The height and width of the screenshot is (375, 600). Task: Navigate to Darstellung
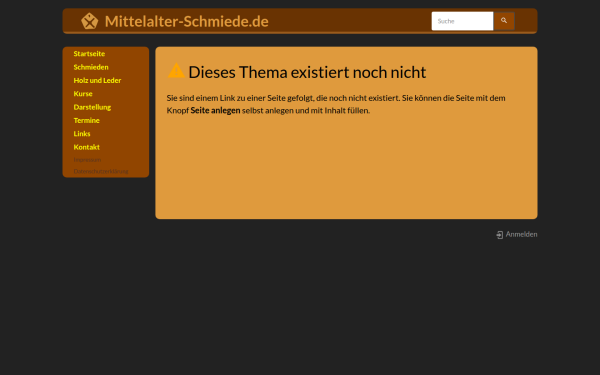(x=92, y=107)
